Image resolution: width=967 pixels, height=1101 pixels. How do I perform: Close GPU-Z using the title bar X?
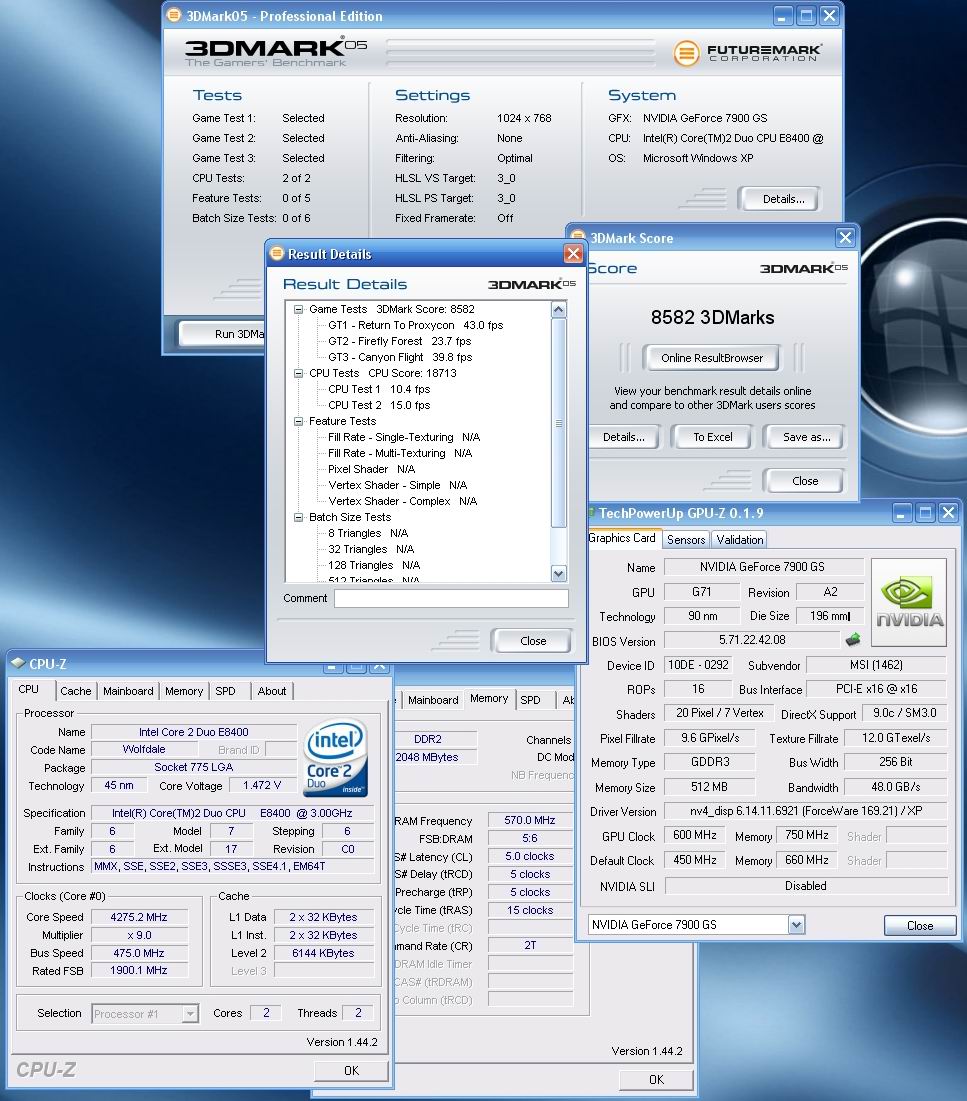tap(948, 513)
